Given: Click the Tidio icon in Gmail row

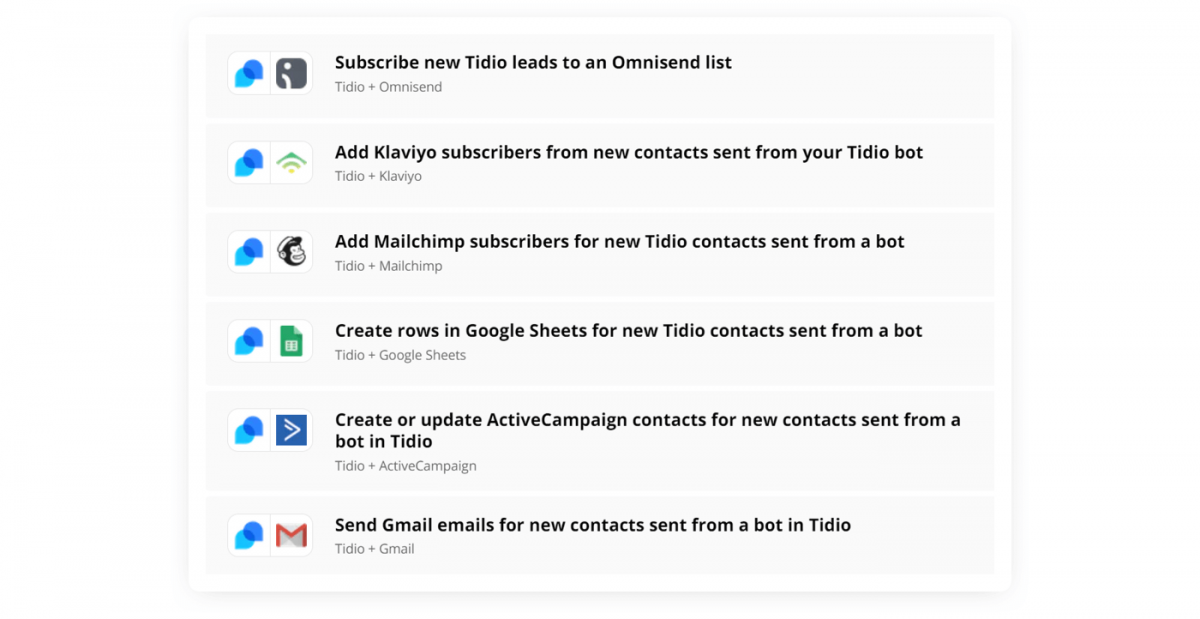Looking at the screenshot, I should click(x=249, y=535).
